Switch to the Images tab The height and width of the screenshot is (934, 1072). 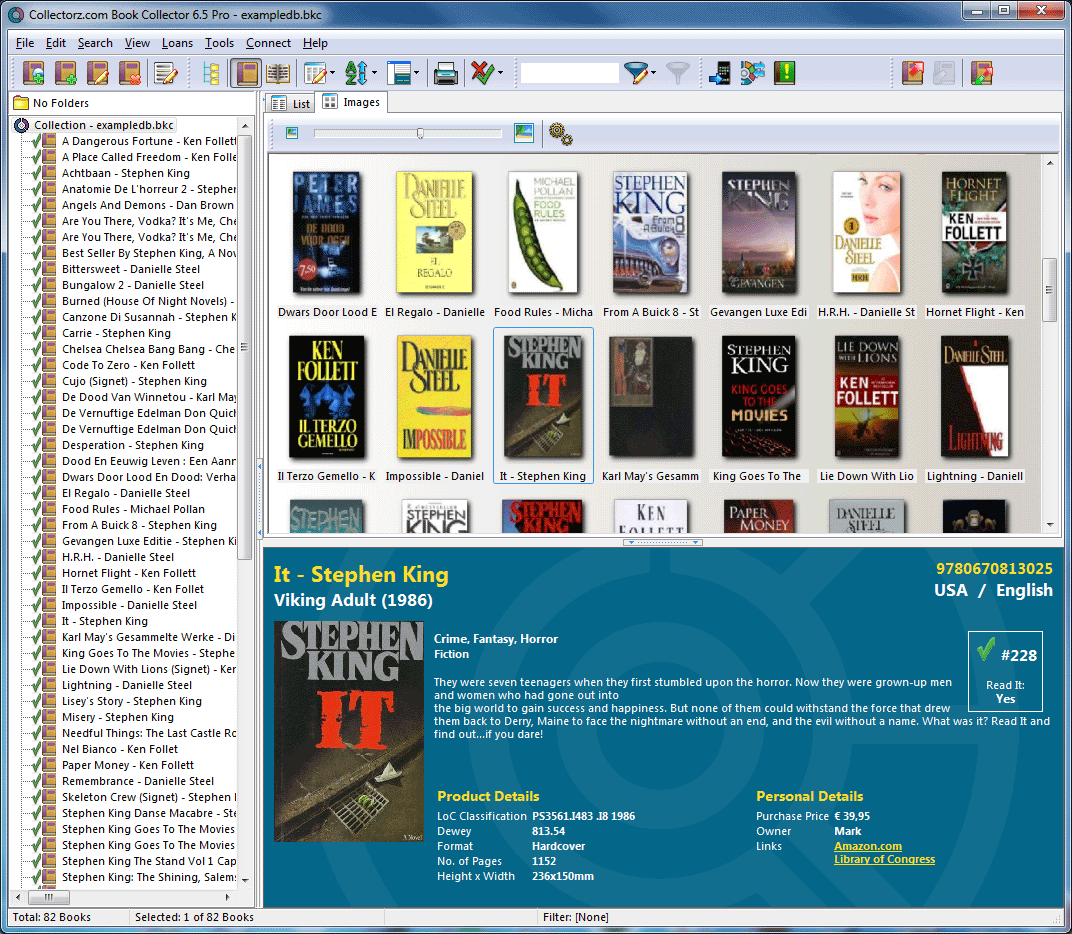(351, 102)
